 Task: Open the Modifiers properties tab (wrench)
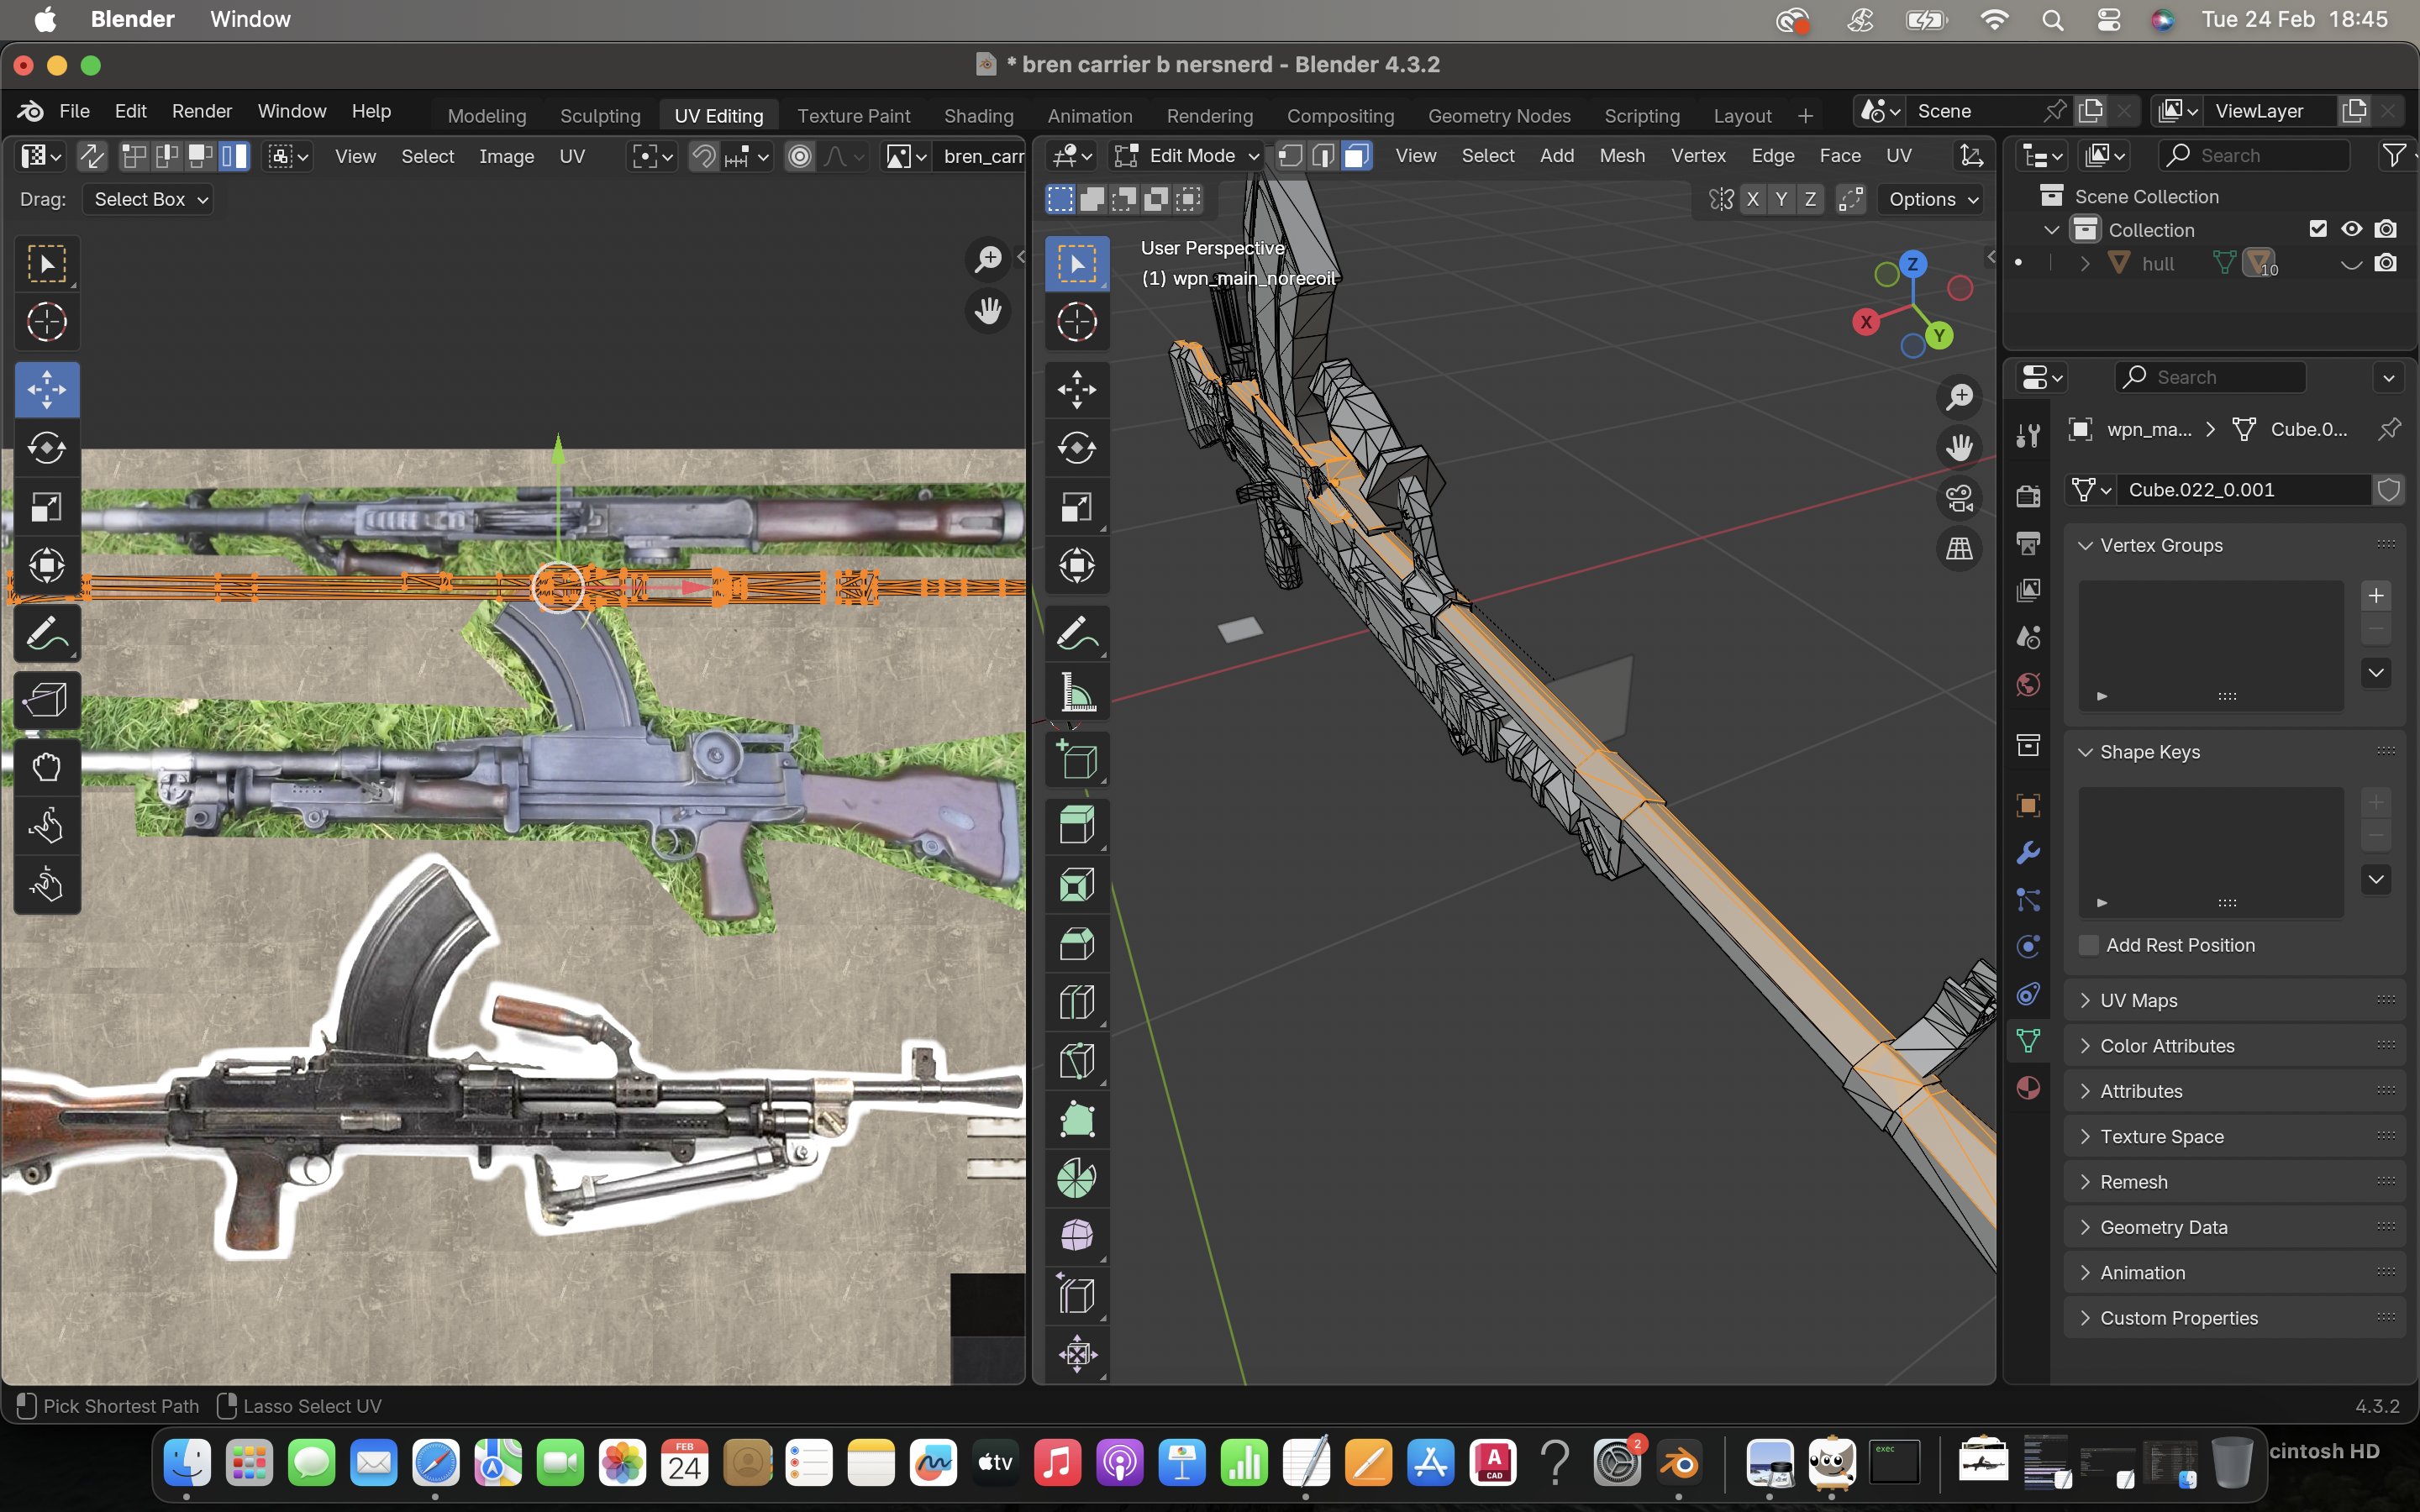(2028, 853)
